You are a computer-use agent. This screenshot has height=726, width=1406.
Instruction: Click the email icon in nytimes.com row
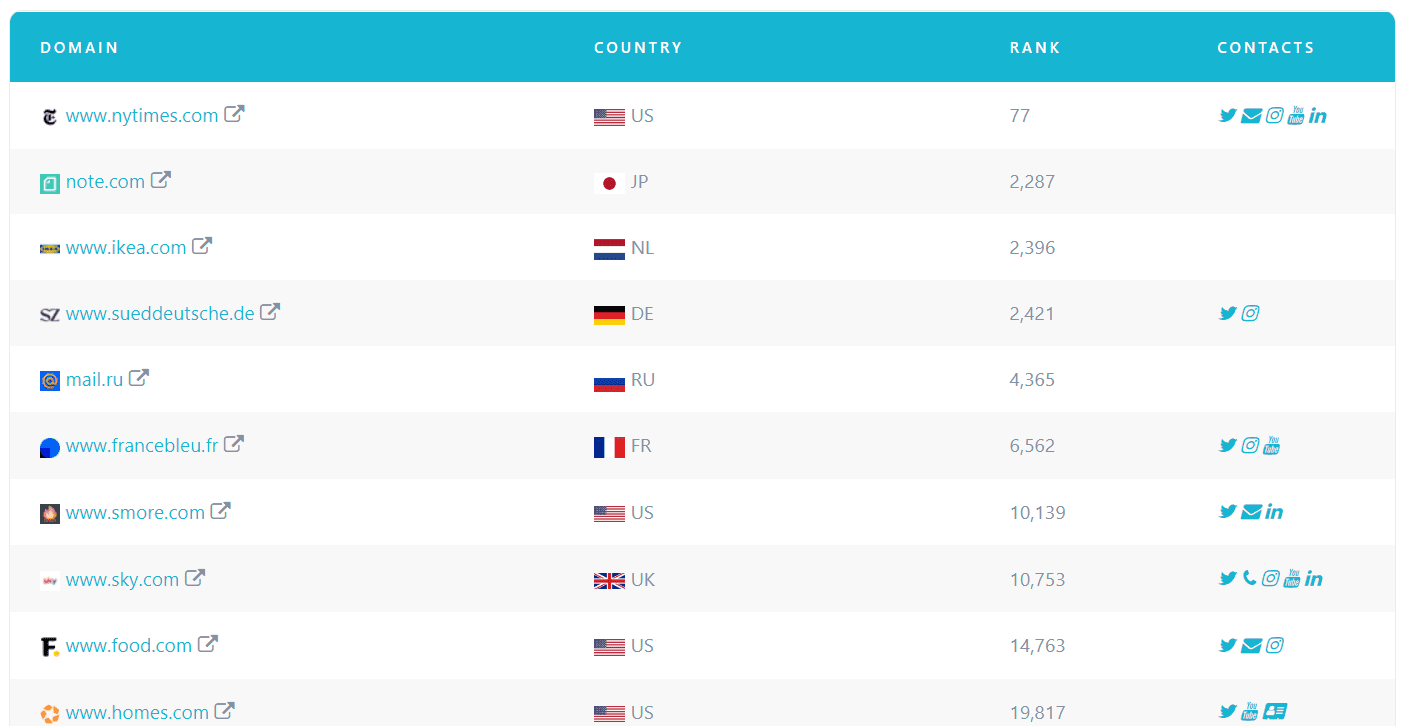(x=1251, y=116)
